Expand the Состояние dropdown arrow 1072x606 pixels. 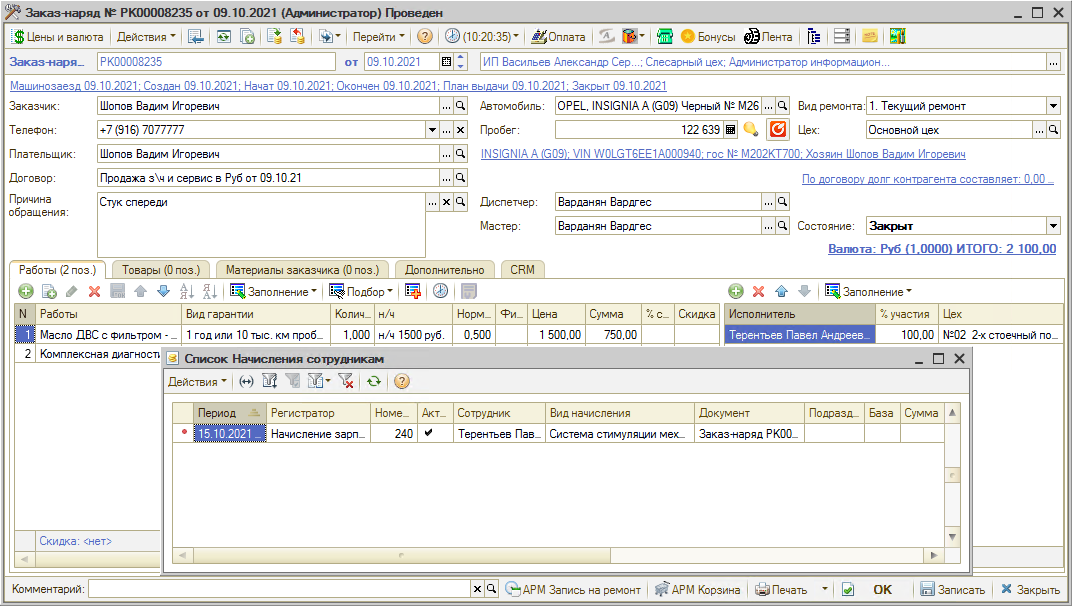tap(1053, 226)
